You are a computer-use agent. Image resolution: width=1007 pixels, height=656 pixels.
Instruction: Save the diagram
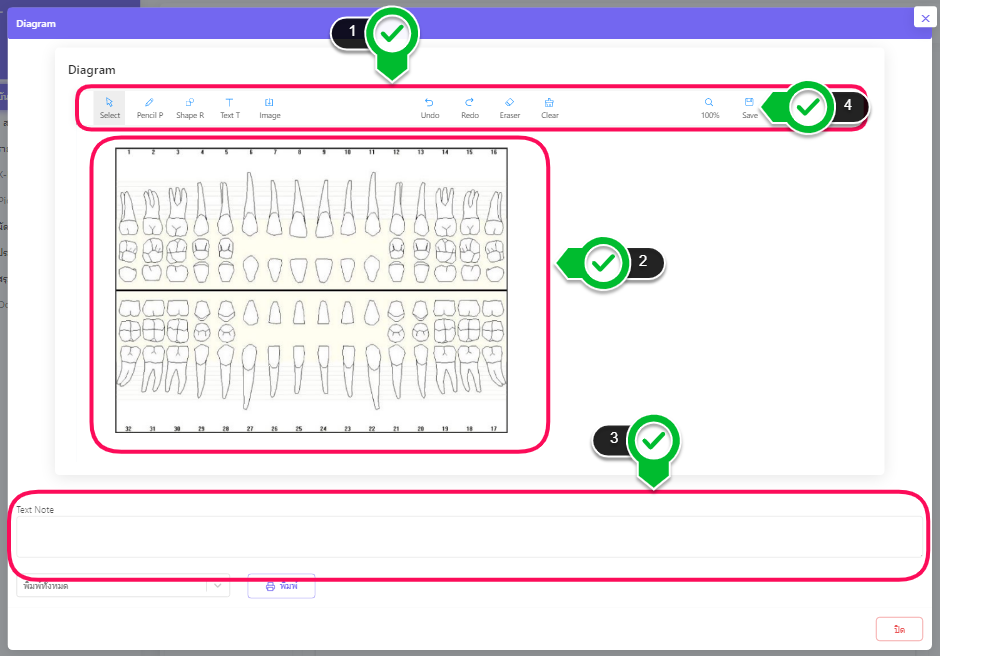pyautogui.click(x=749, y=107)
